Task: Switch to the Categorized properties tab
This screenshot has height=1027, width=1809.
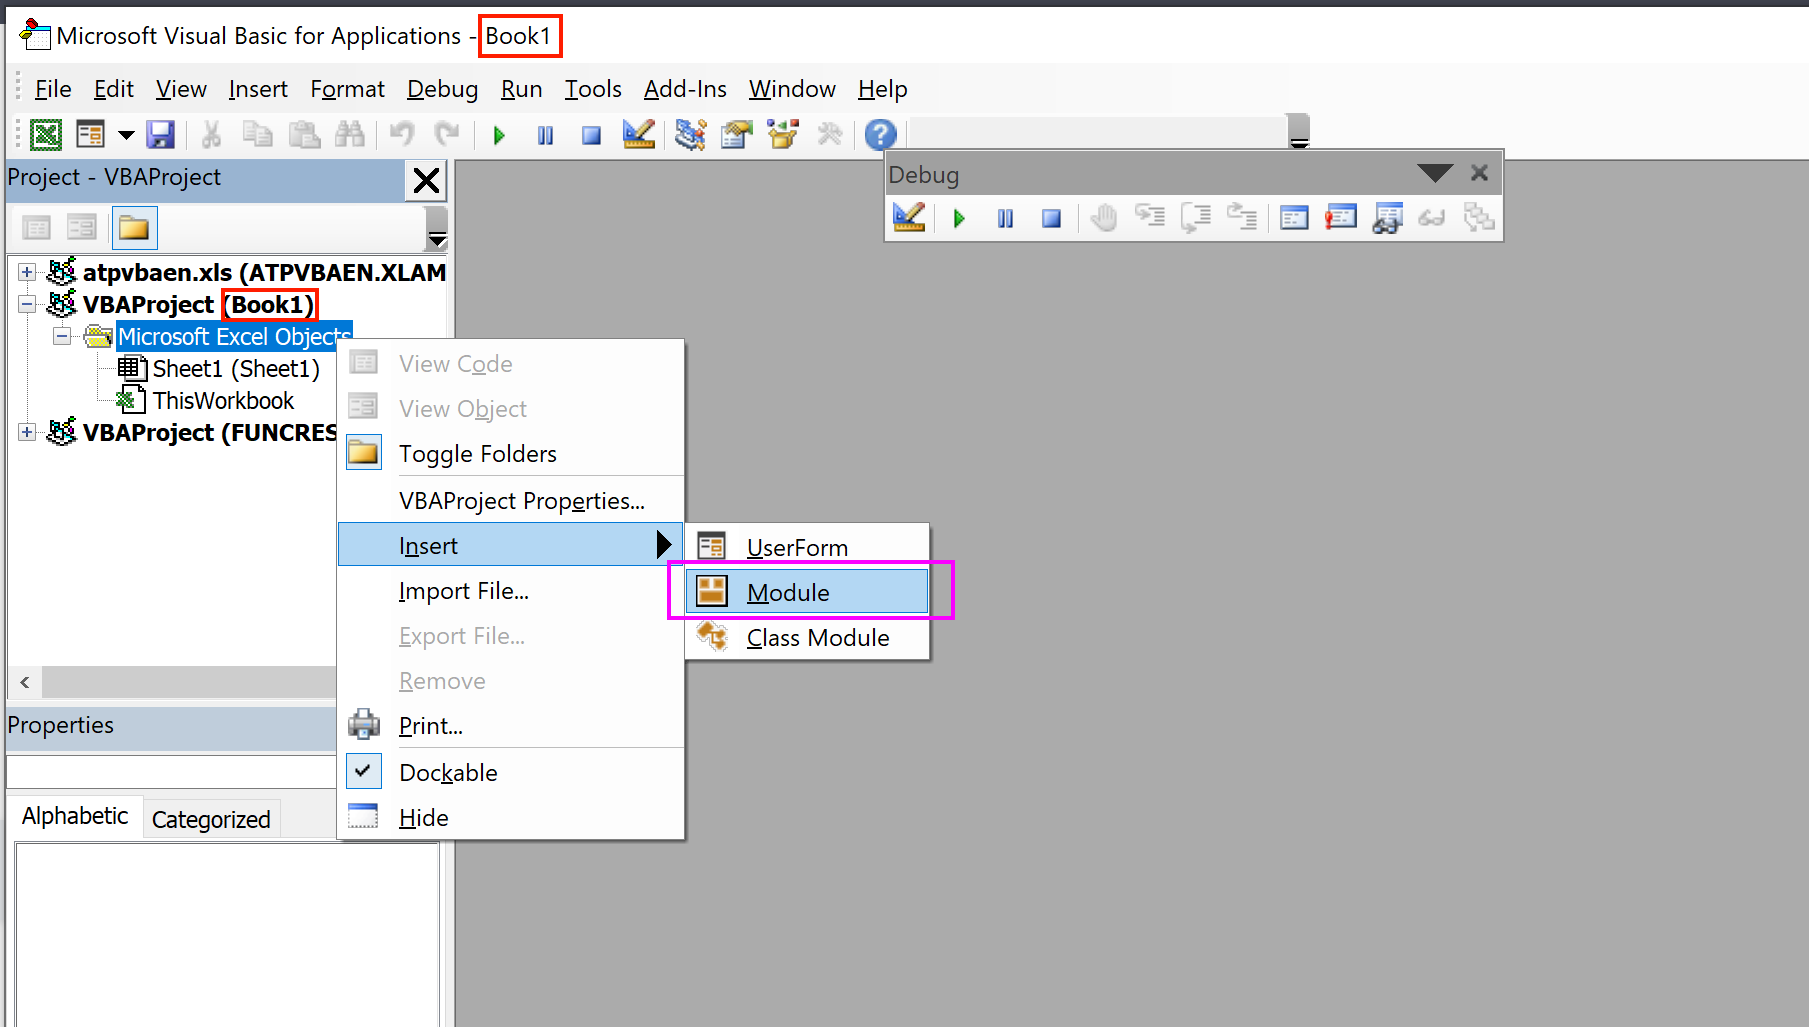Action: click(211, 819)
